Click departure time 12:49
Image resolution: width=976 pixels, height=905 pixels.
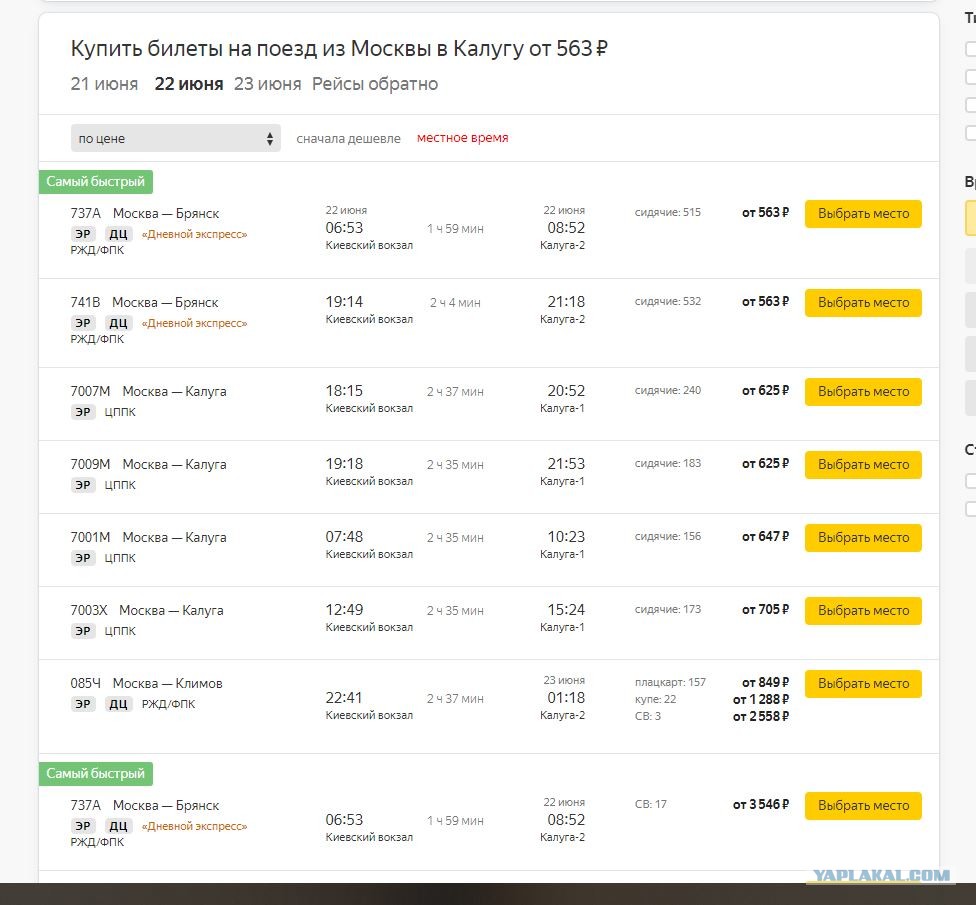click(x=344, y=610)
